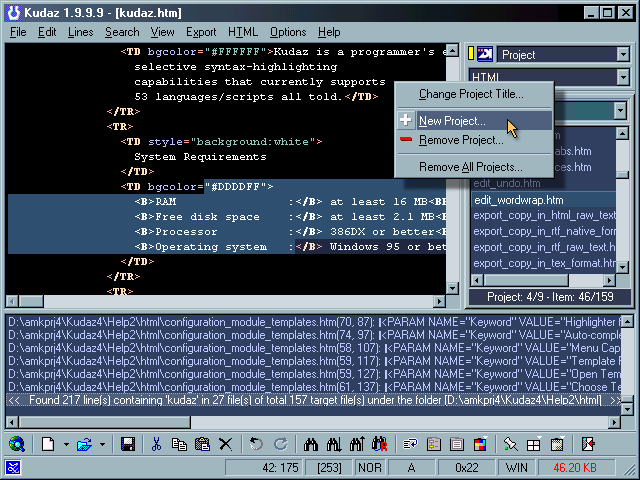Click the 'Found 217 line(s)' summary row

[313, 400]
